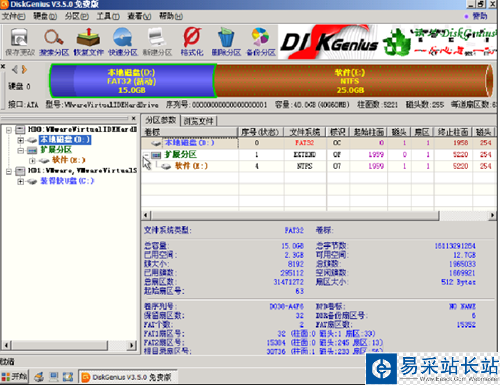Open the 开始 (Start) menu button
Screen dimensions: 500x385
(x=14, y=377)
